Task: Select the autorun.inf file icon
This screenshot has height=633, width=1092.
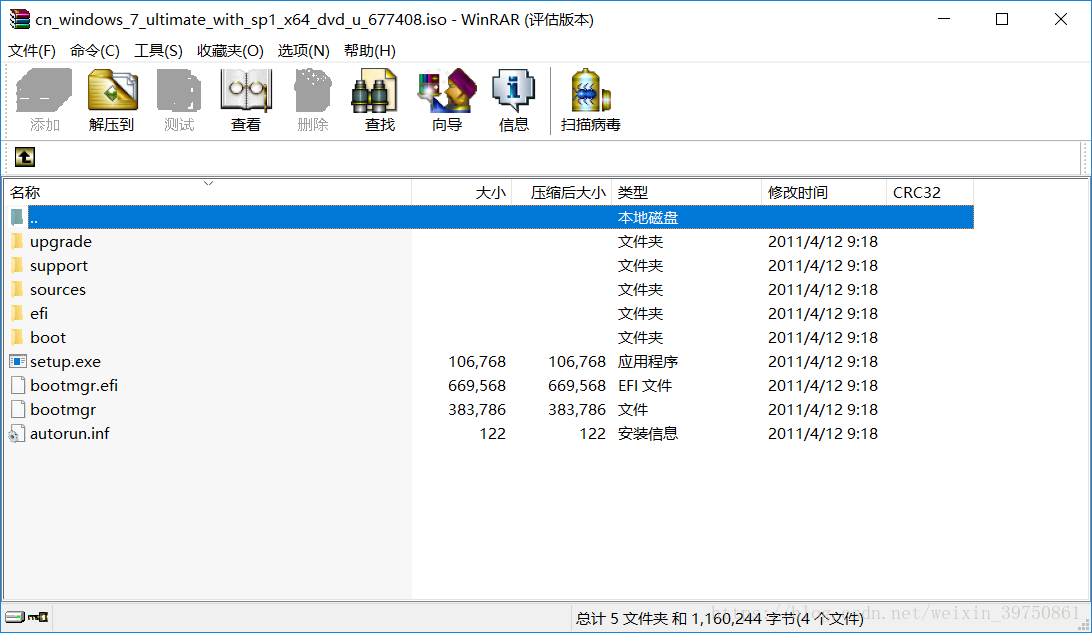Action: [17, 434]
